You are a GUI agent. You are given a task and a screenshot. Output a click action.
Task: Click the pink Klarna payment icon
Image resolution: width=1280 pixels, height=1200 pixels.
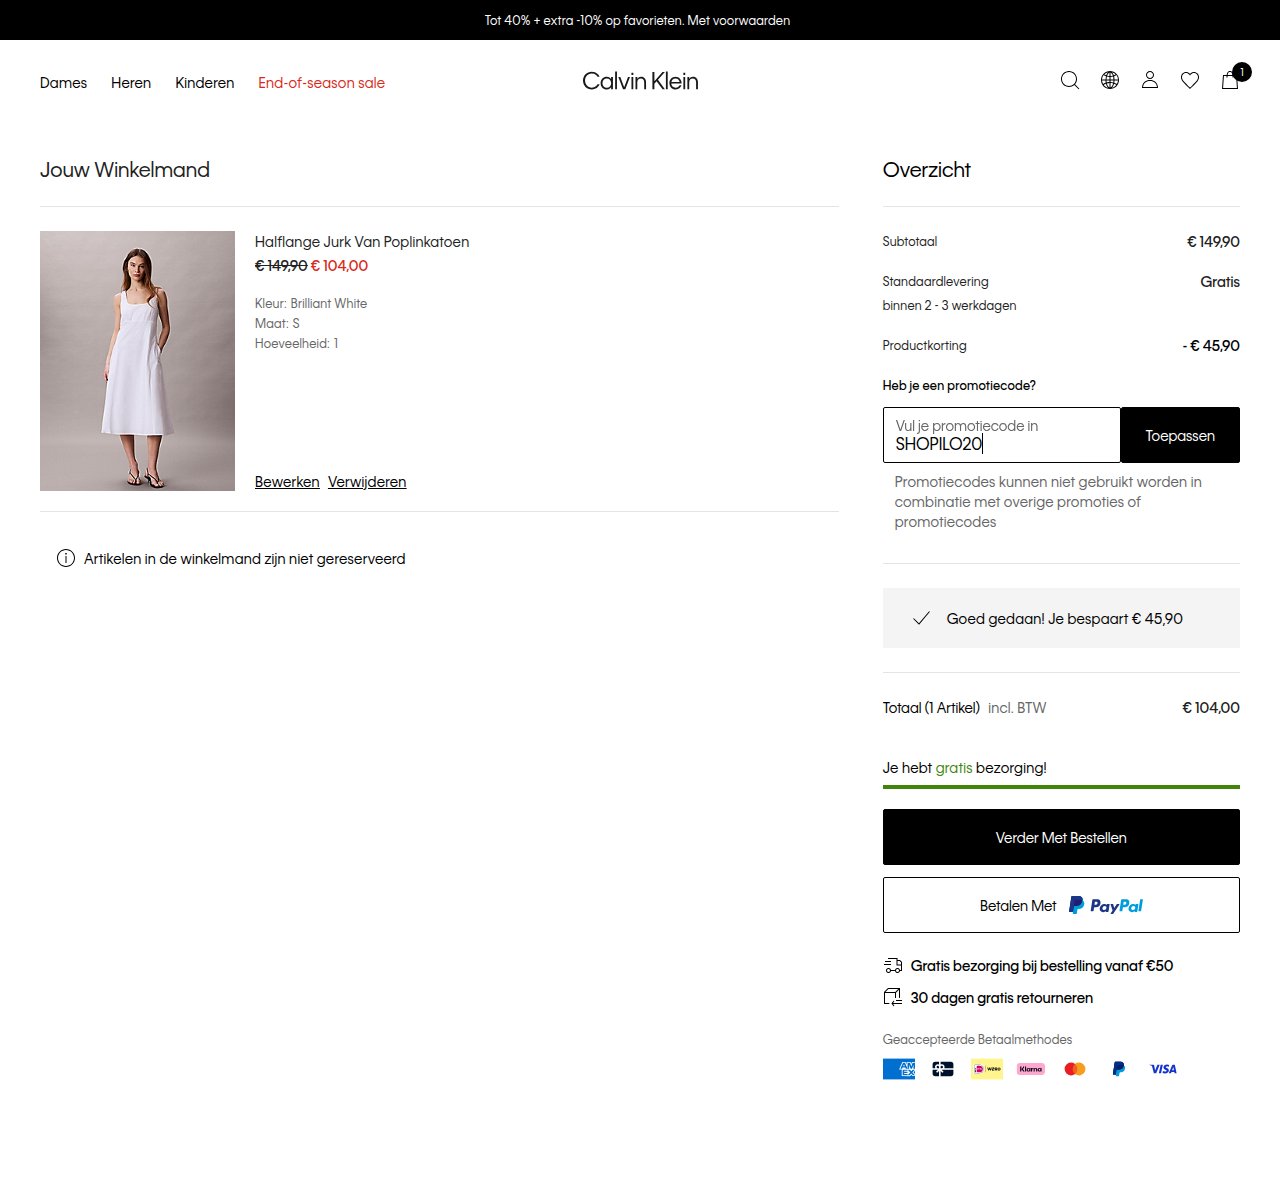coord(1031,1069)
